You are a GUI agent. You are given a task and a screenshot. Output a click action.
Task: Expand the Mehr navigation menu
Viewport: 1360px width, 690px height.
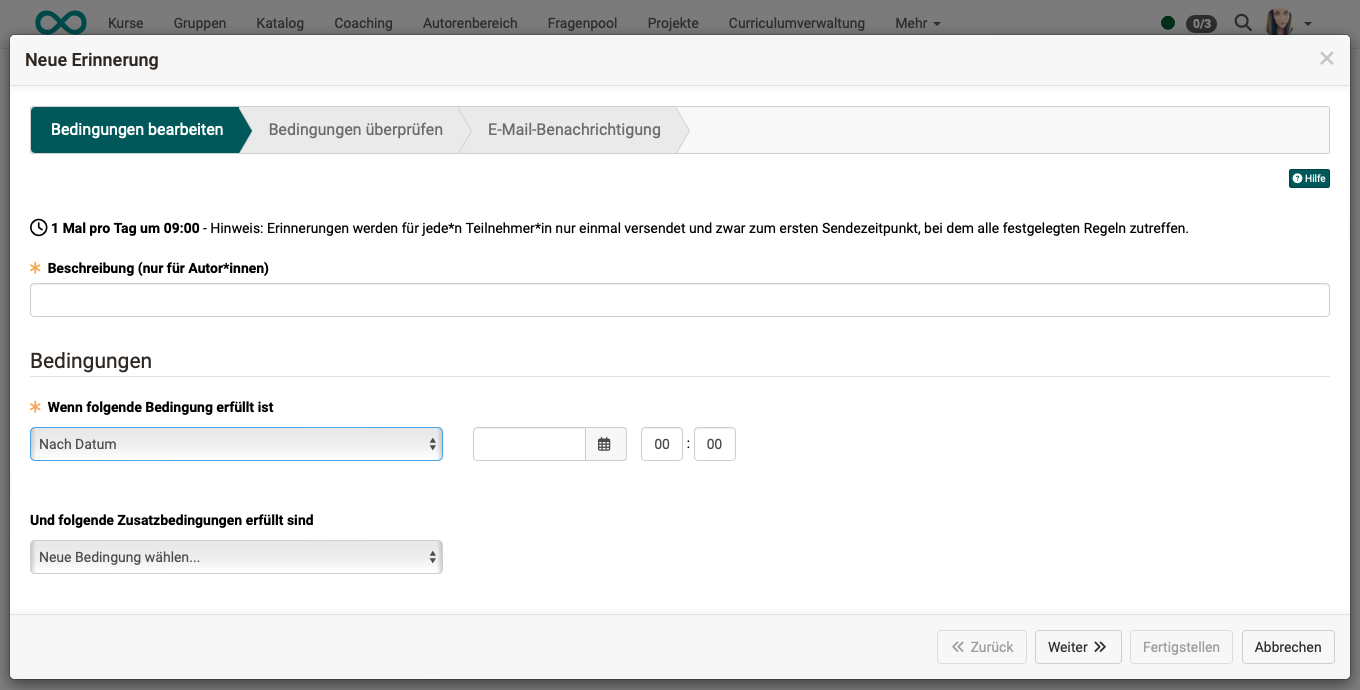pyautogui.click(x=917, y=23)
